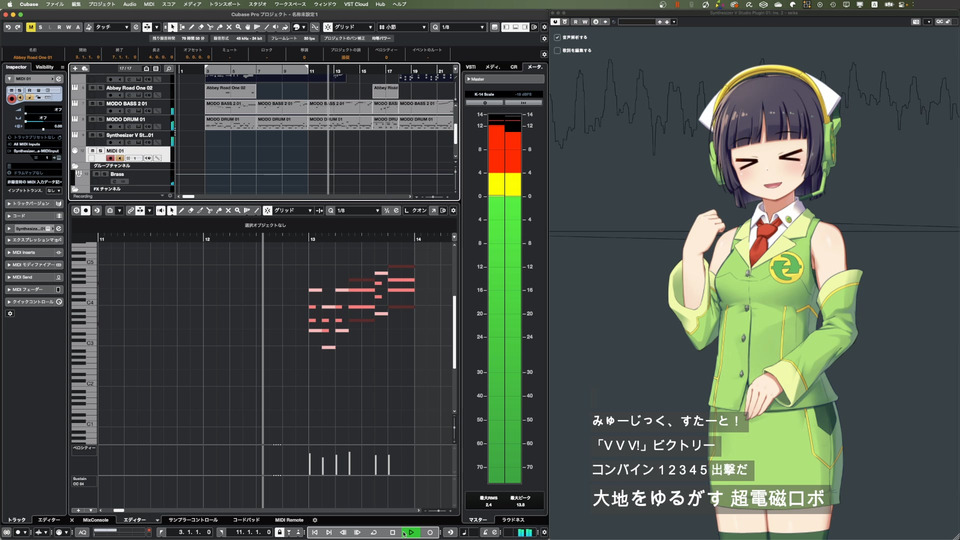Select the Draw pencil tool in project toolbar
Screen dimensions: 960x540
[192, 27]
